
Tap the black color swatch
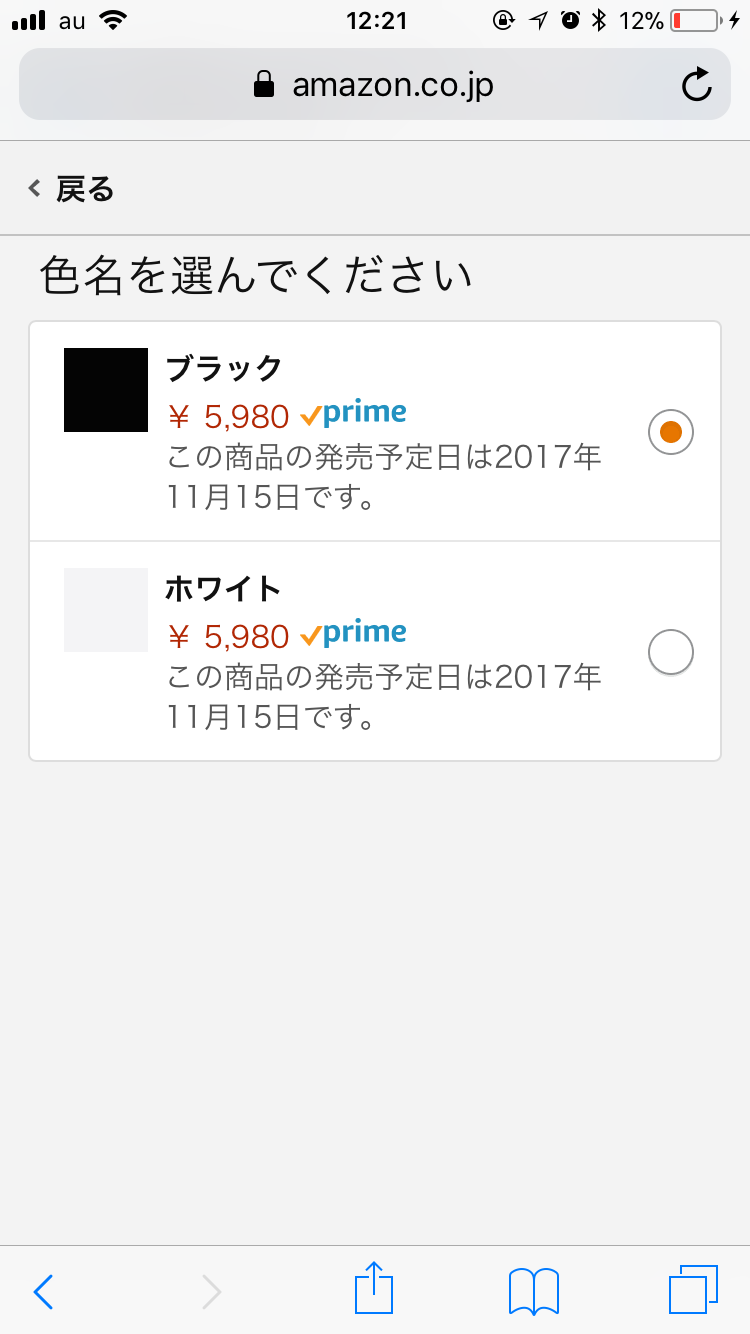[x=106, y=390]
